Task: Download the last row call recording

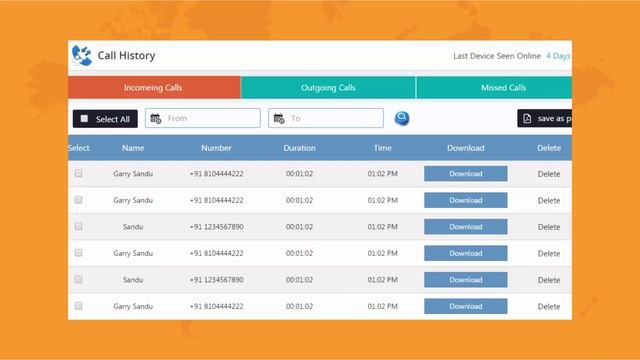Action: (466, 306)
